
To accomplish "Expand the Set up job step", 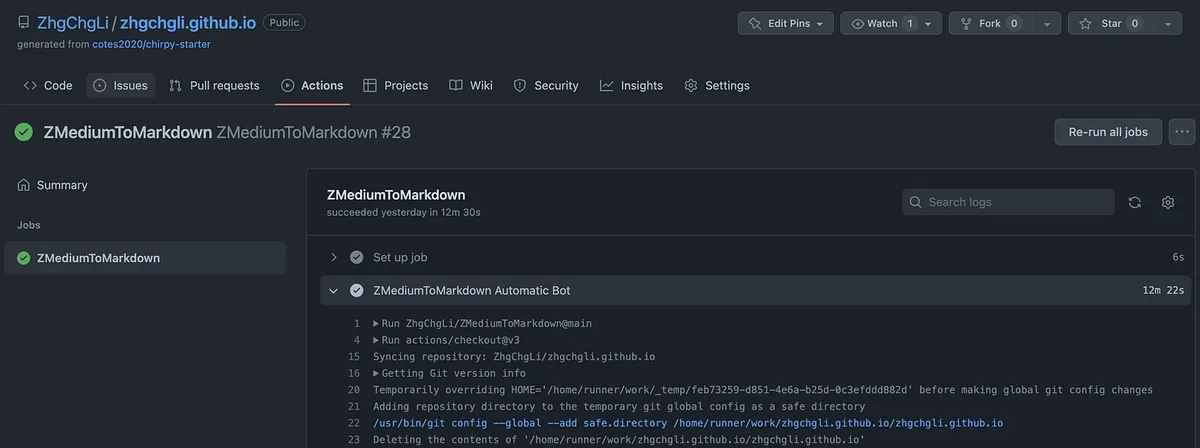I will click(x=333, y=257).
